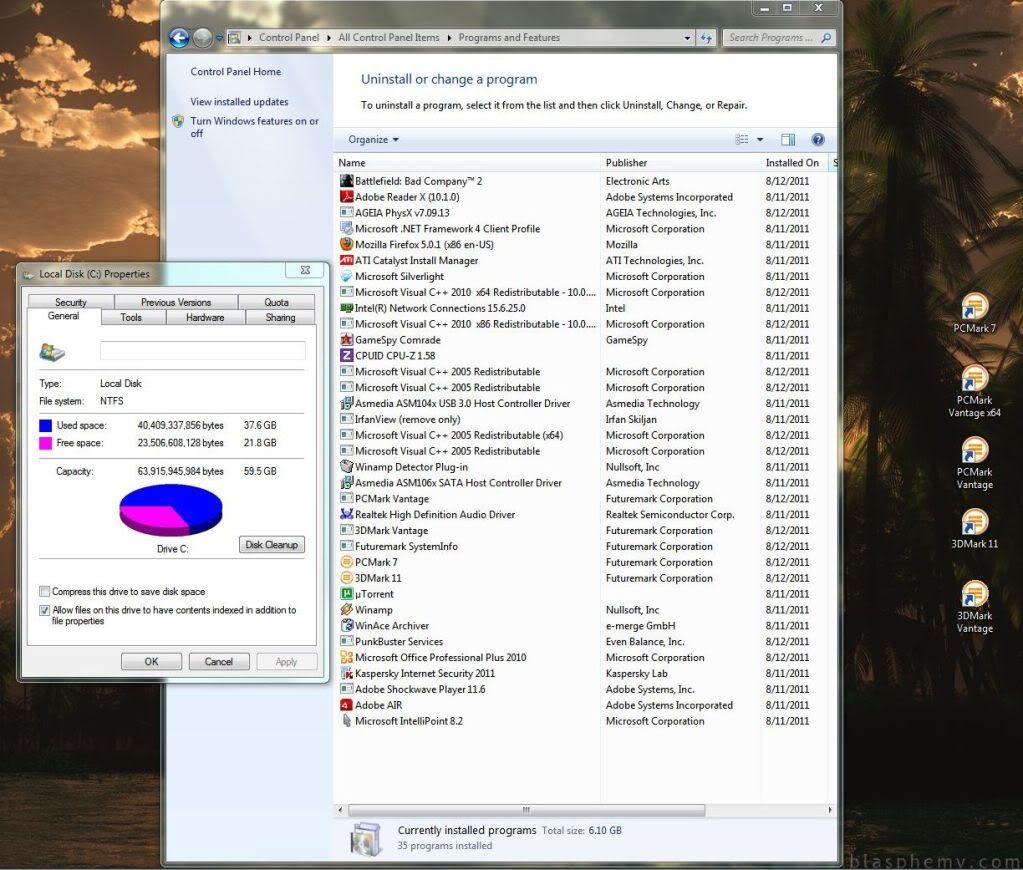Select the Intel(R) Network Connections icon
This screenshot has height=870, width=1023.
(x=346, y=307)
